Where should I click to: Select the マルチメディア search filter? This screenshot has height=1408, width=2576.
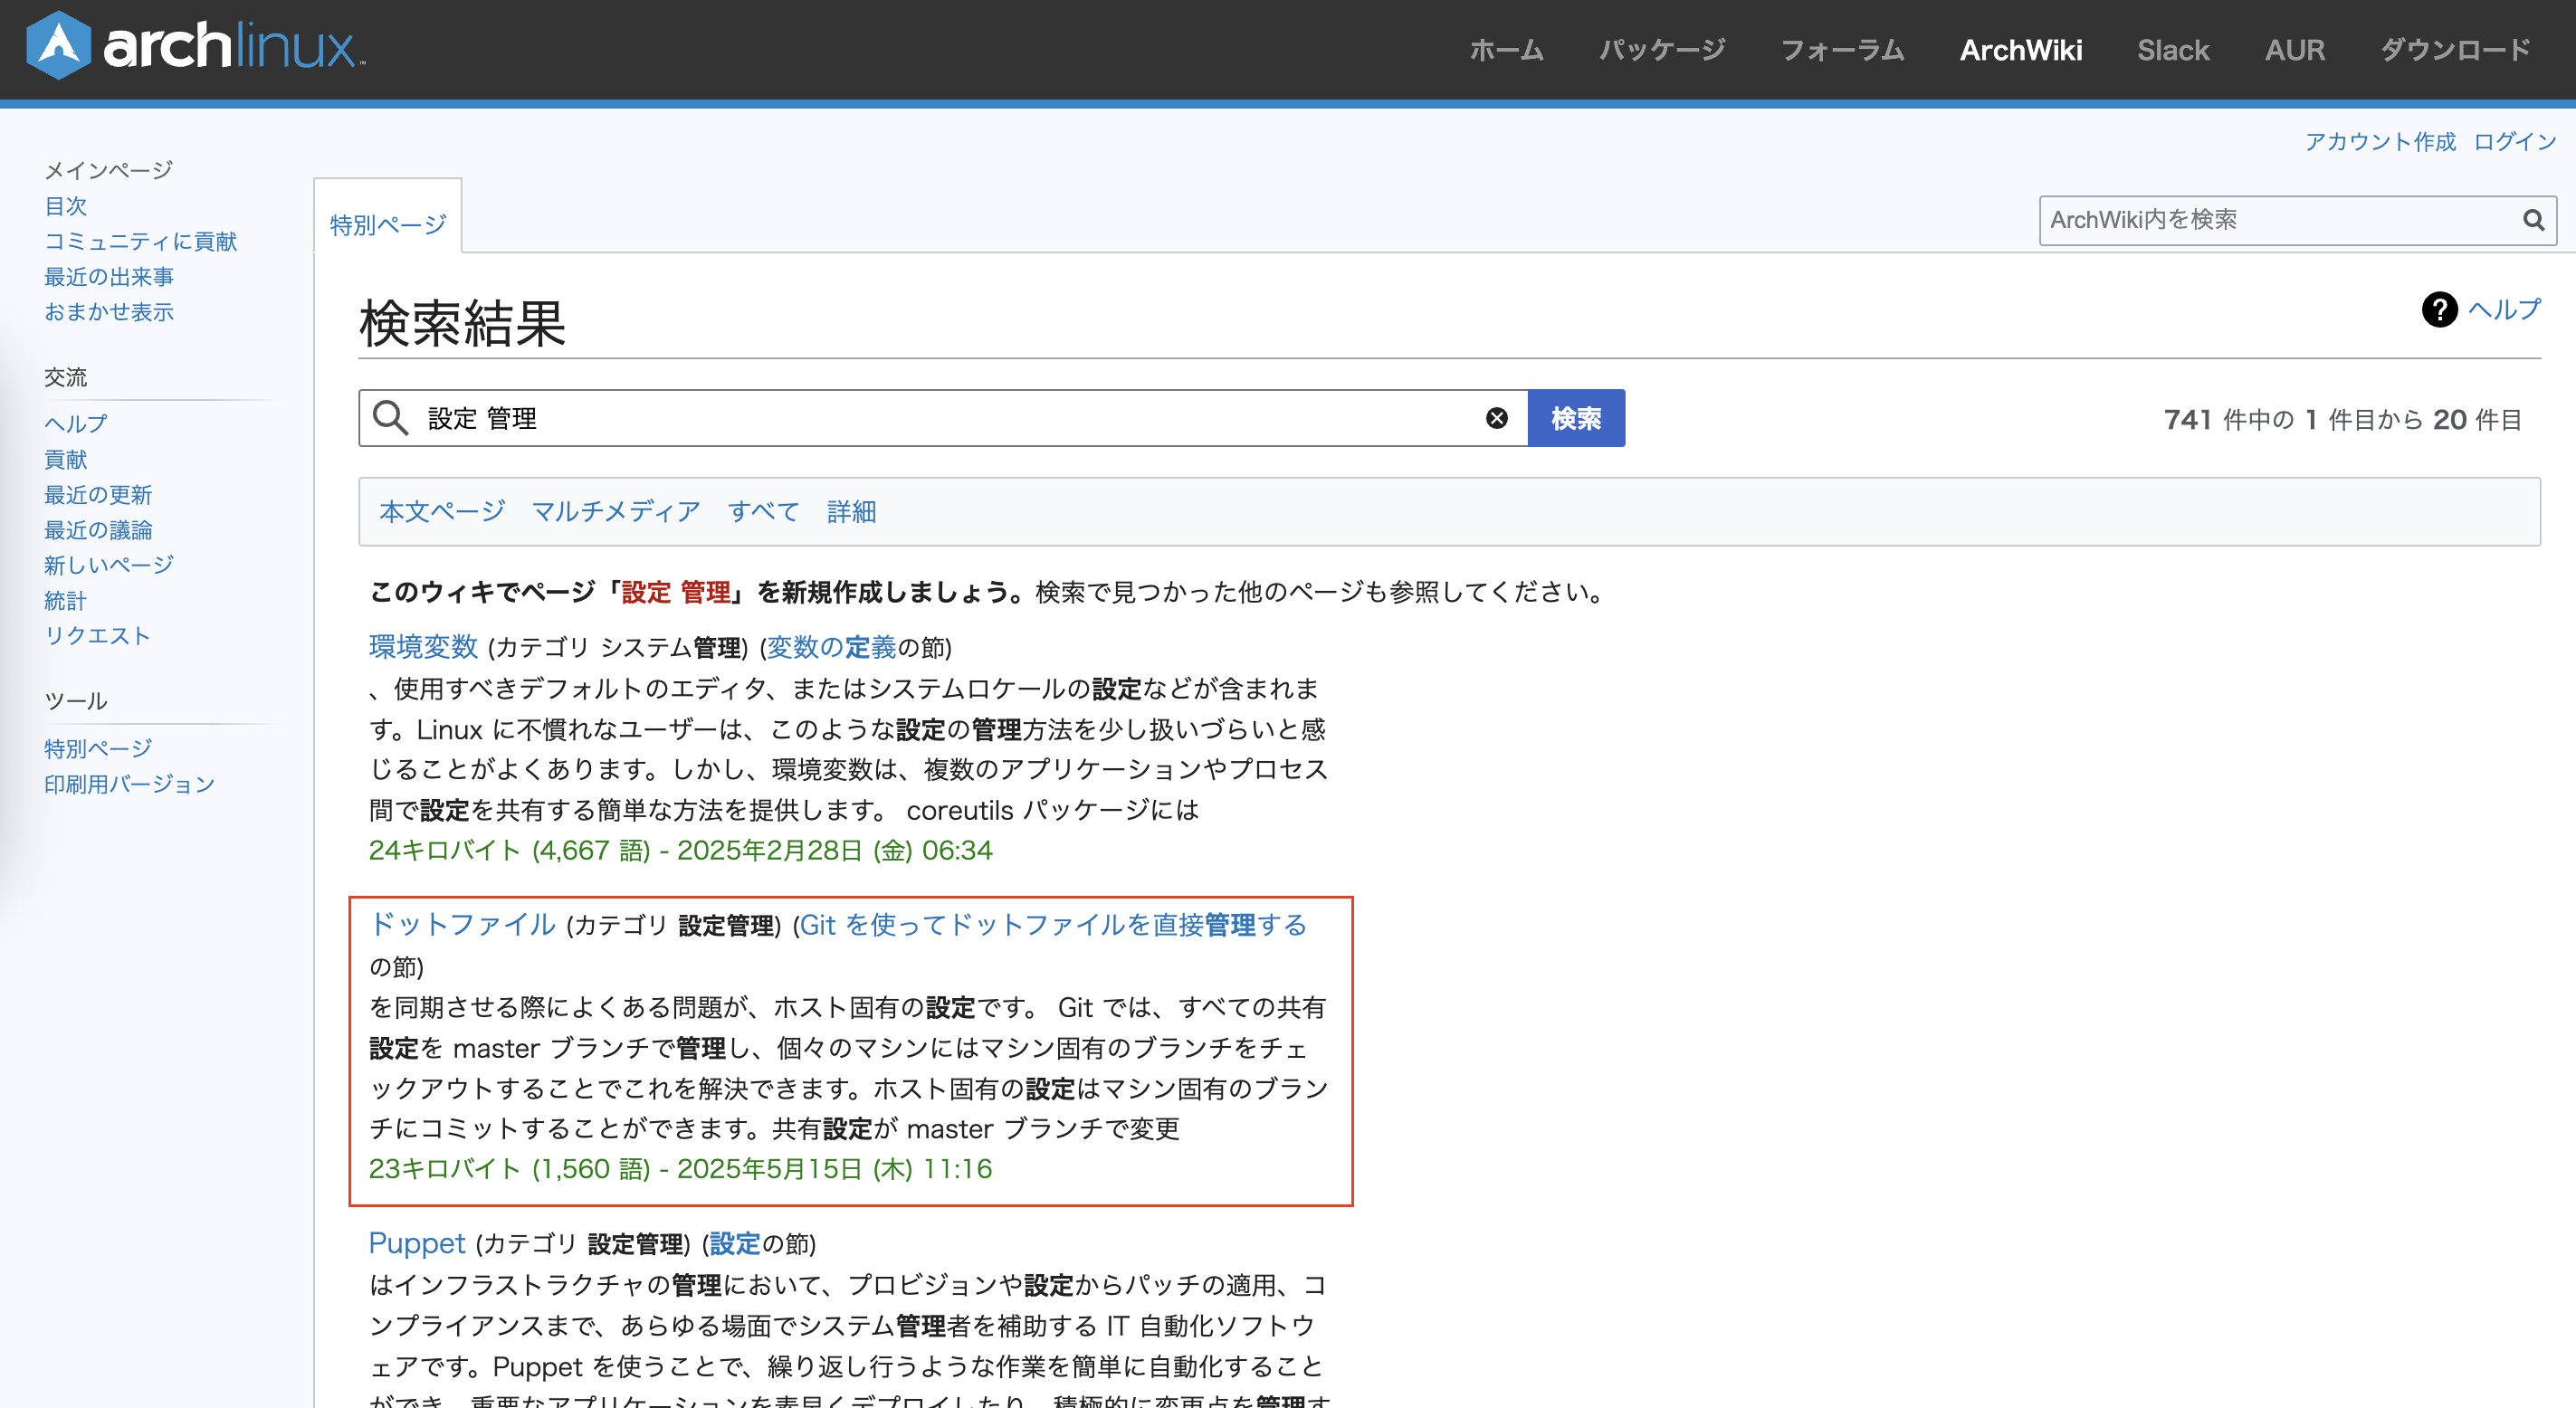click(x=615, y=511)
